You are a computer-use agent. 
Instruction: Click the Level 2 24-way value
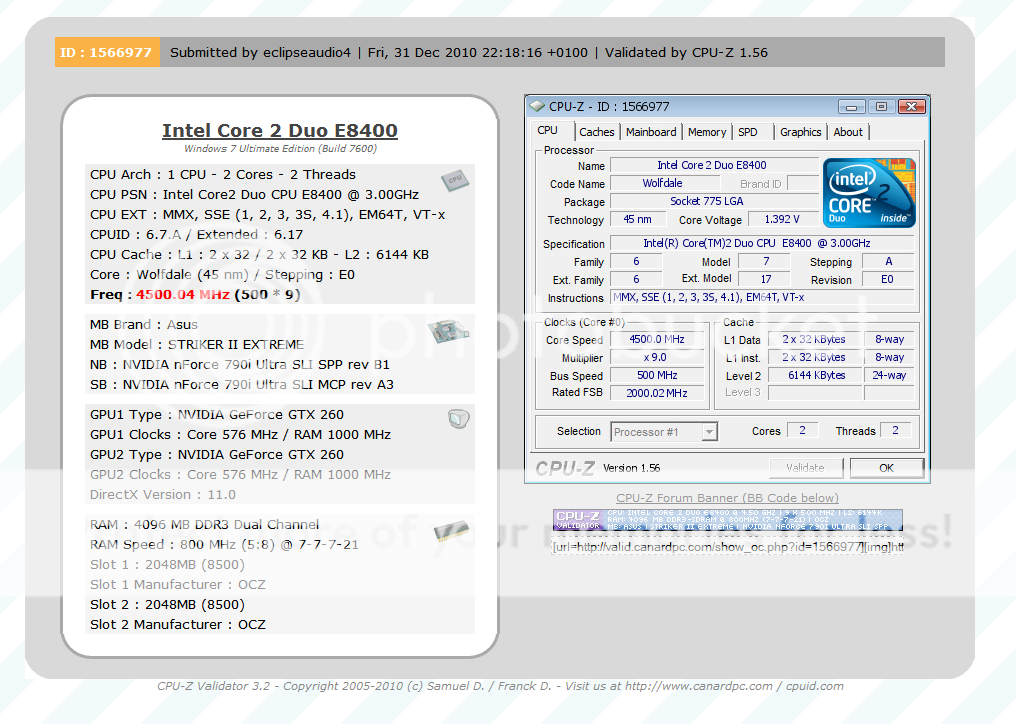pyautogui.click(x=889, y=375)
